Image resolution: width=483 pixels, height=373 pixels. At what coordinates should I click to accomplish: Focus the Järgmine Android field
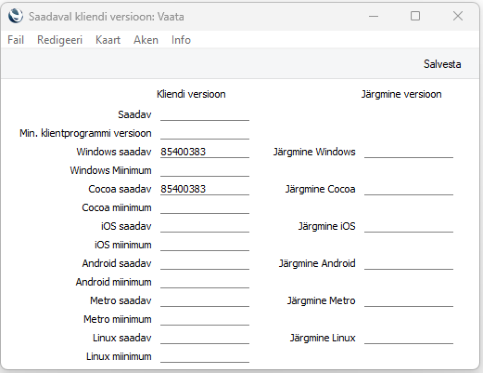tap(409, 264)
